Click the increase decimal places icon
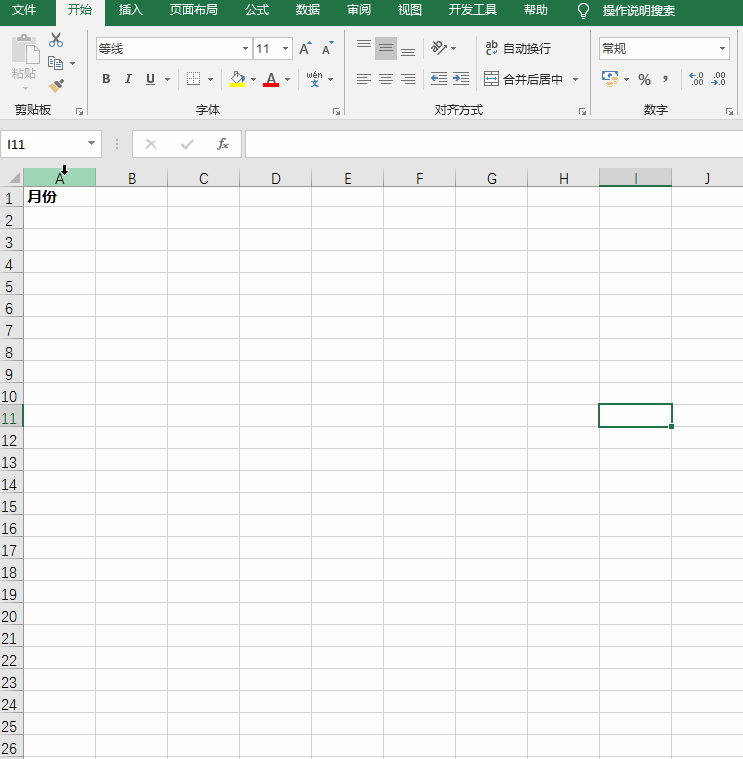Viewport: 743px width, 759px height. click(x=696, y=78)
